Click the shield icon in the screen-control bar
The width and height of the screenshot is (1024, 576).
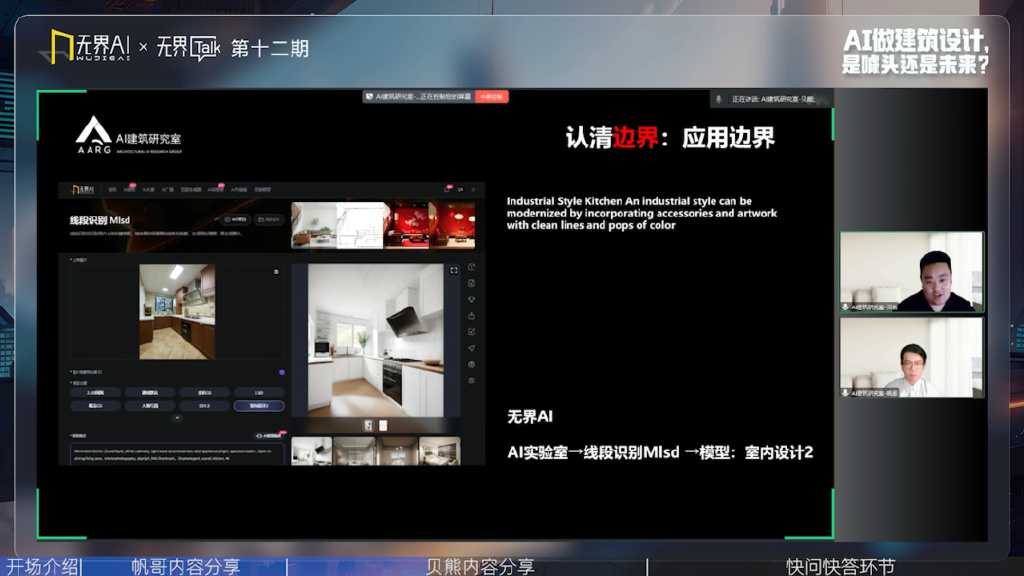point(370,97)
